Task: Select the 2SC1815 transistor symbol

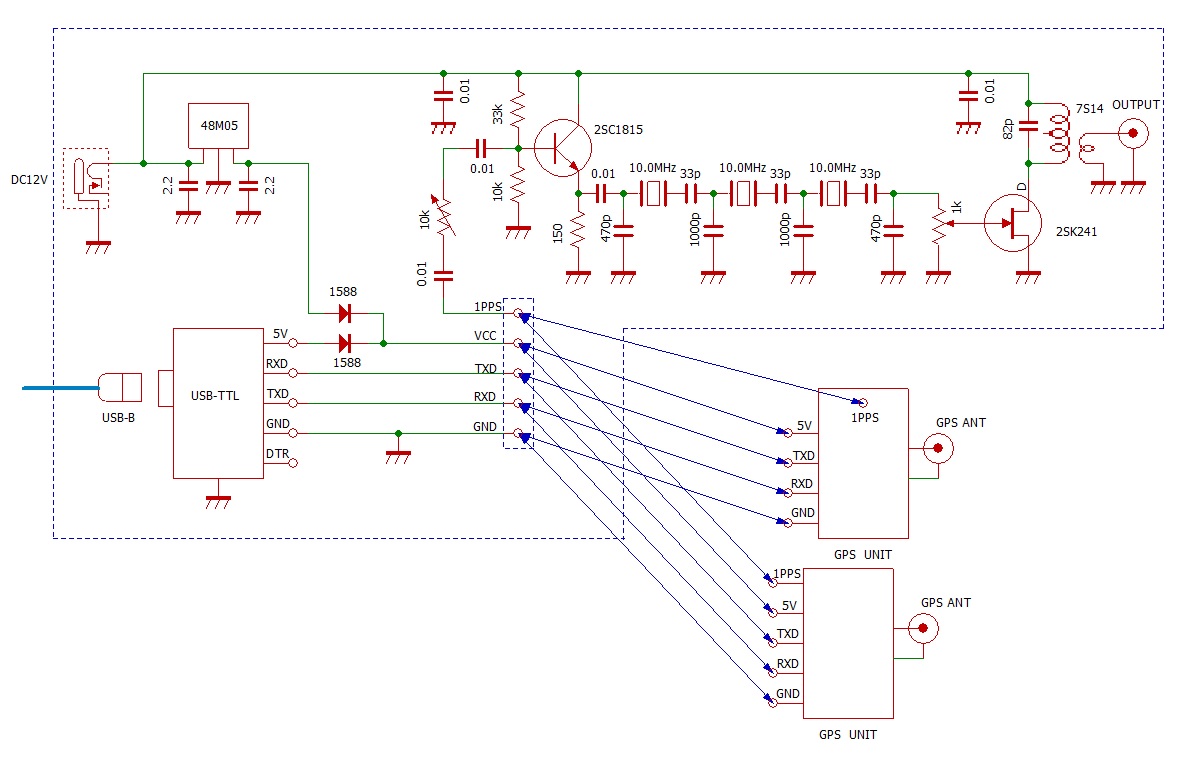Action: click(x=562, y=148)
